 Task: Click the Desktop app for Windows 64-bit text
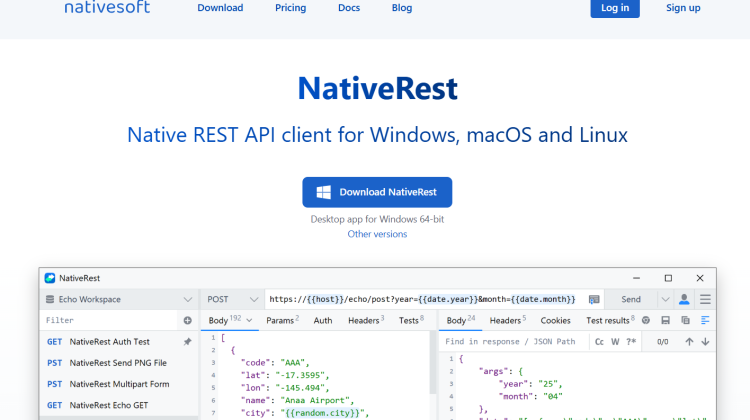pos(377,219)
